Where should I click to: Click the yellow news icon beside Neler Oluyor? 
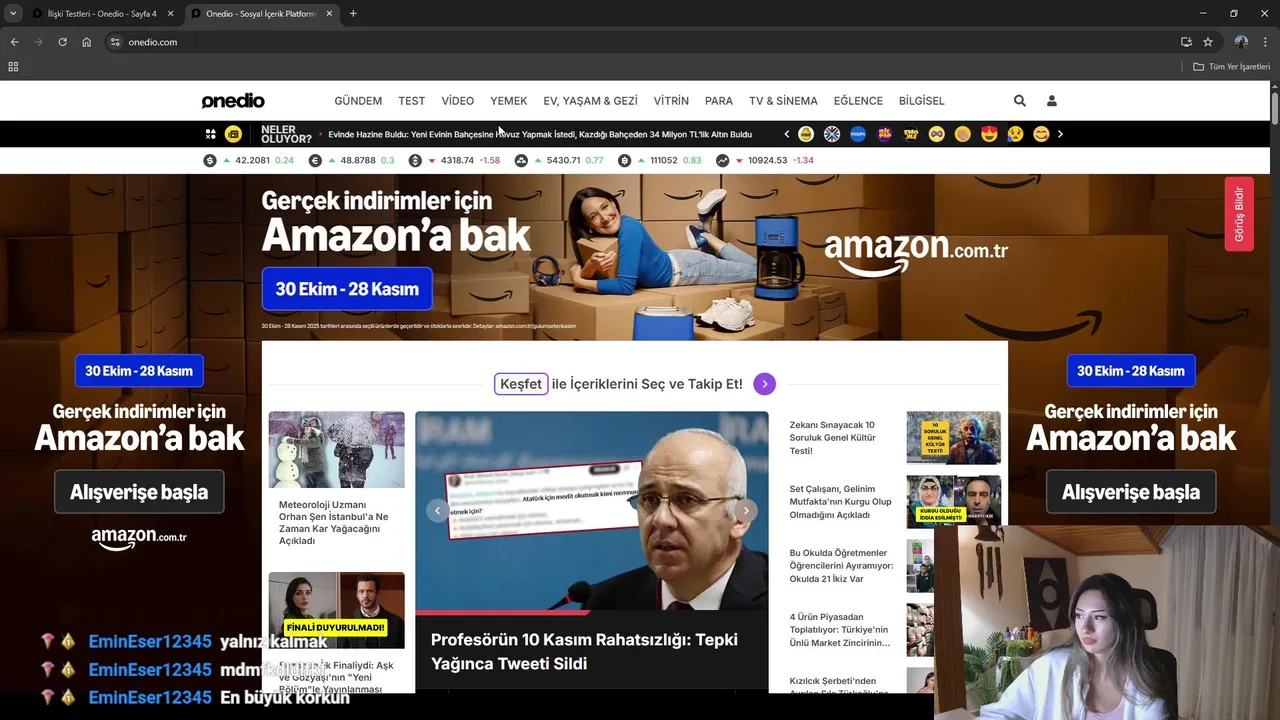coord(233,134)
